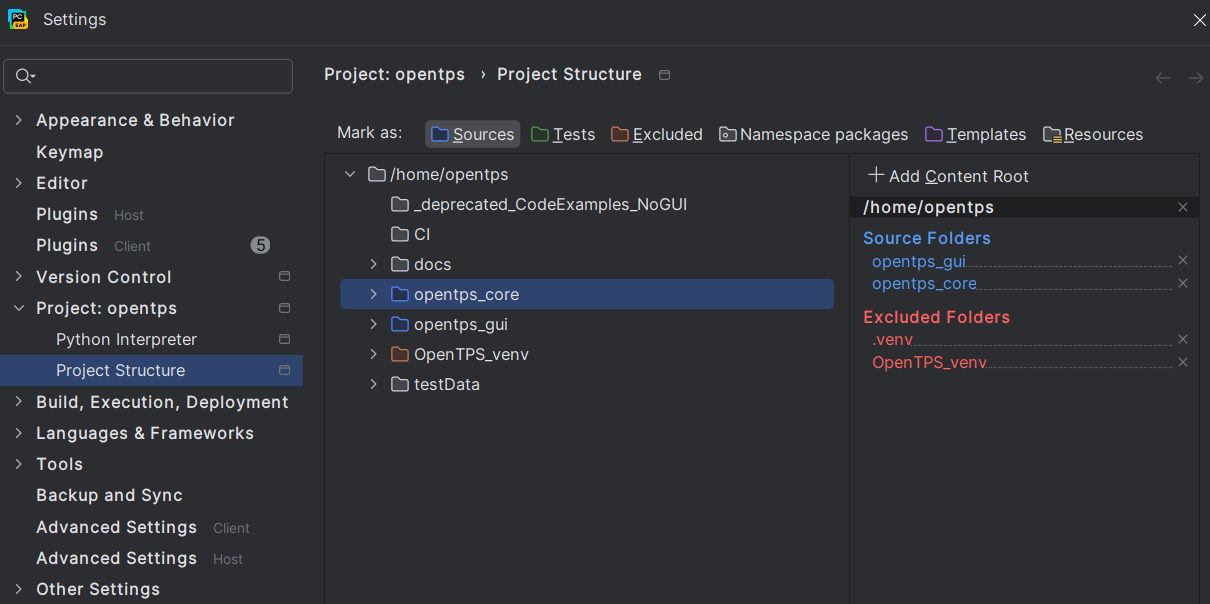Expand the testData folder
The image size is (1210, 604).
374,384
